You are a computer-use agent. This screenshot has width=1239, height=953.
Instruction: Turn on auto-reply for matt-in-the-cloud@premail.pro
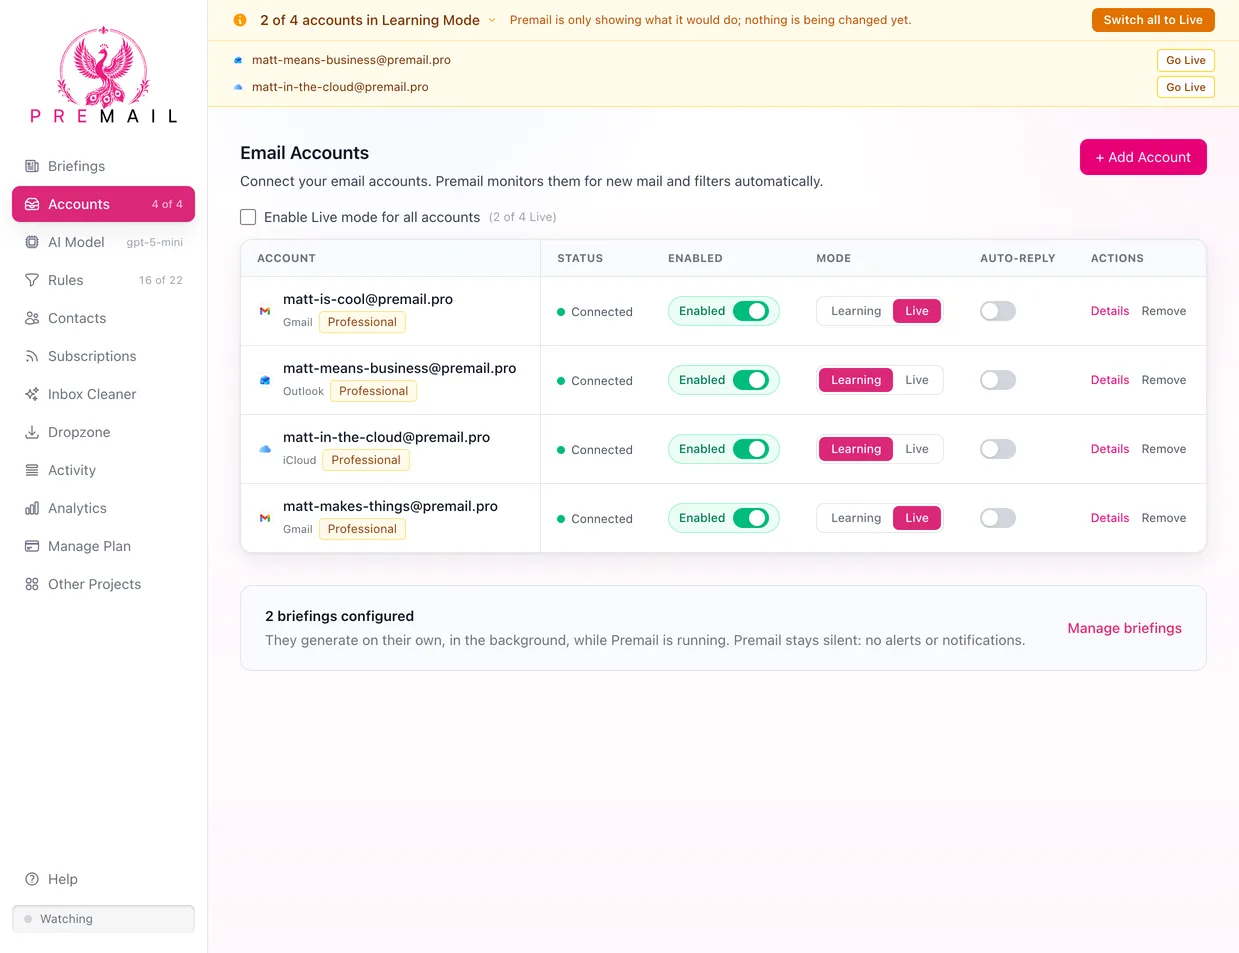998,449
